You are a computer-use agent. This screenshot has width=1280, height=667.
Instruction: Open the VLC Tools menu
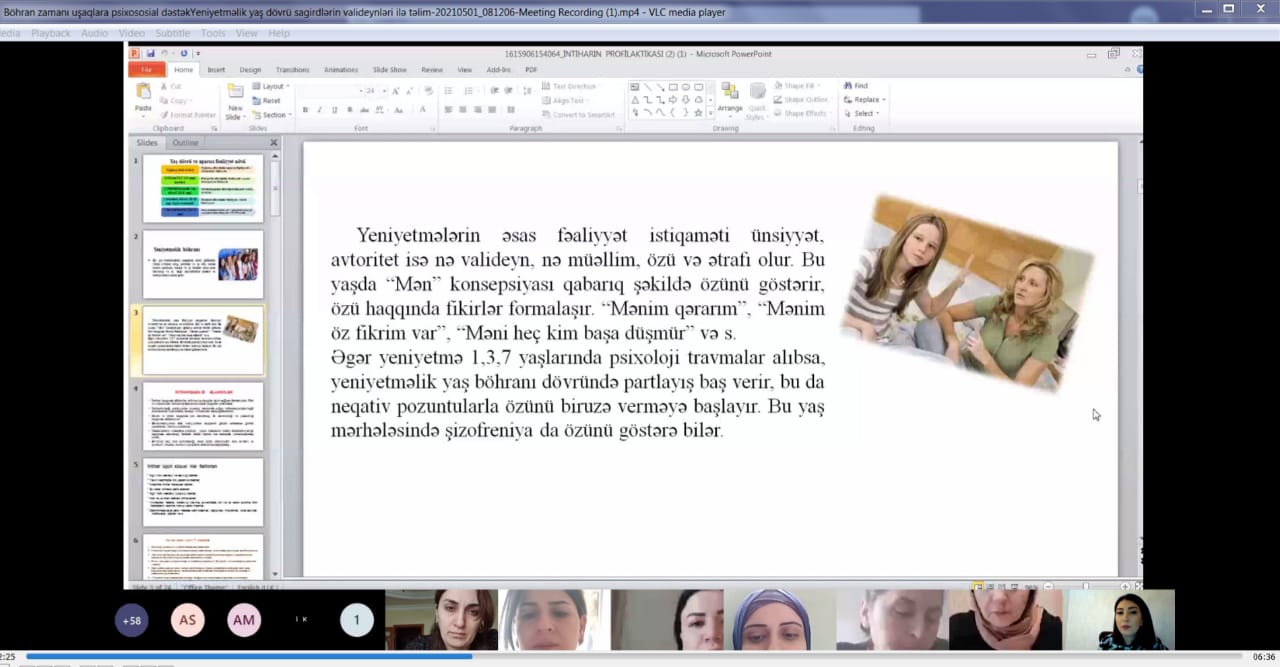[x=213, y=33]
